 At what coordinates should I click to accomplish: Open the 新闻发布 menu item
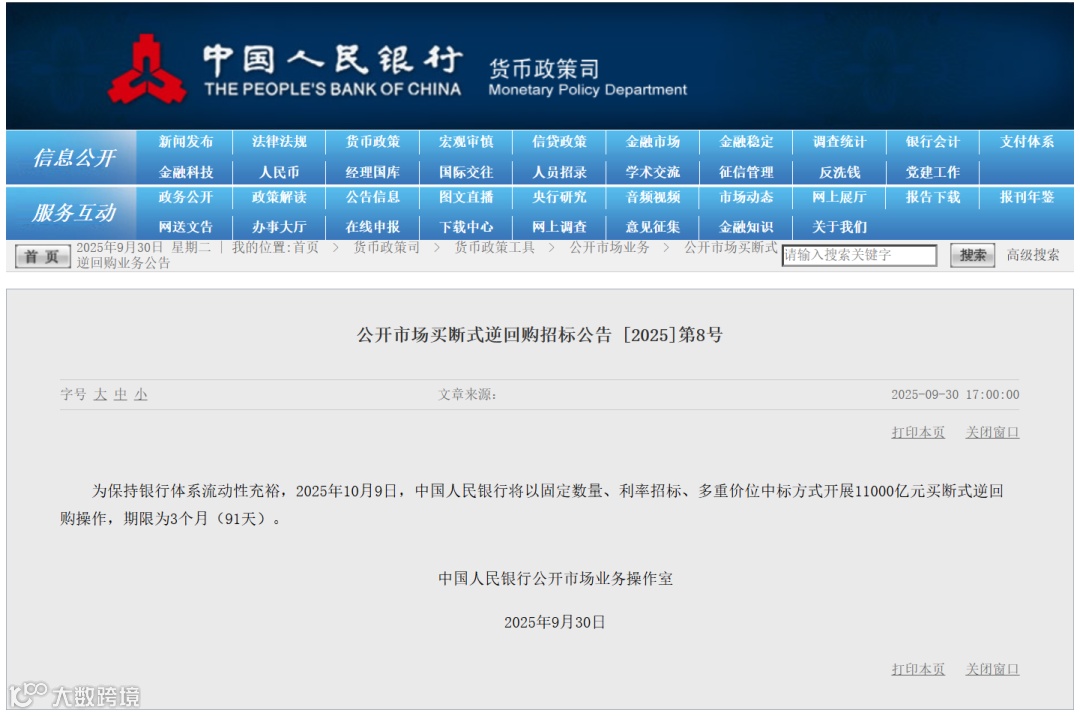pyautogui.click(x=185, y=142)
